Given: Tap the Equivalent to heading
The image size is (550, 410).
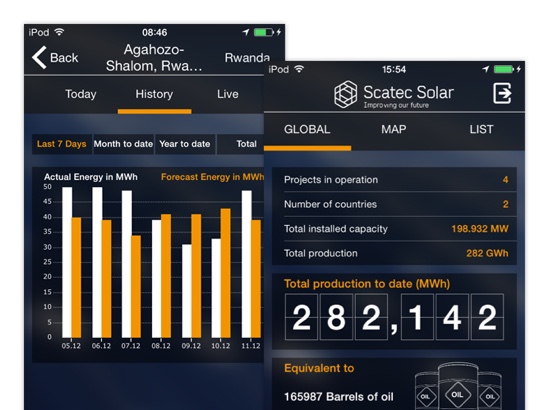Looking at the screenshot, I should [319, 368].
